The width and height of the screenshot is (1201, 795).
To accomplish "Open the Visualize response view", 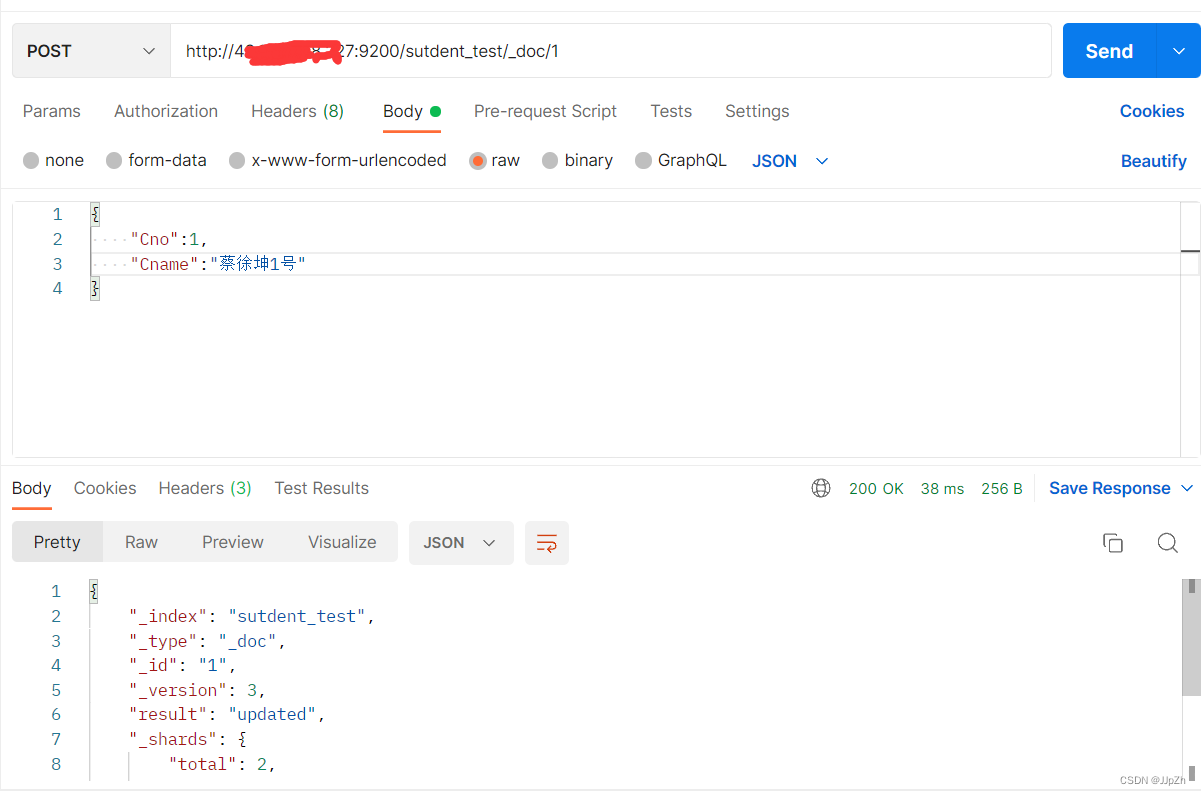I will click(342, 542).
